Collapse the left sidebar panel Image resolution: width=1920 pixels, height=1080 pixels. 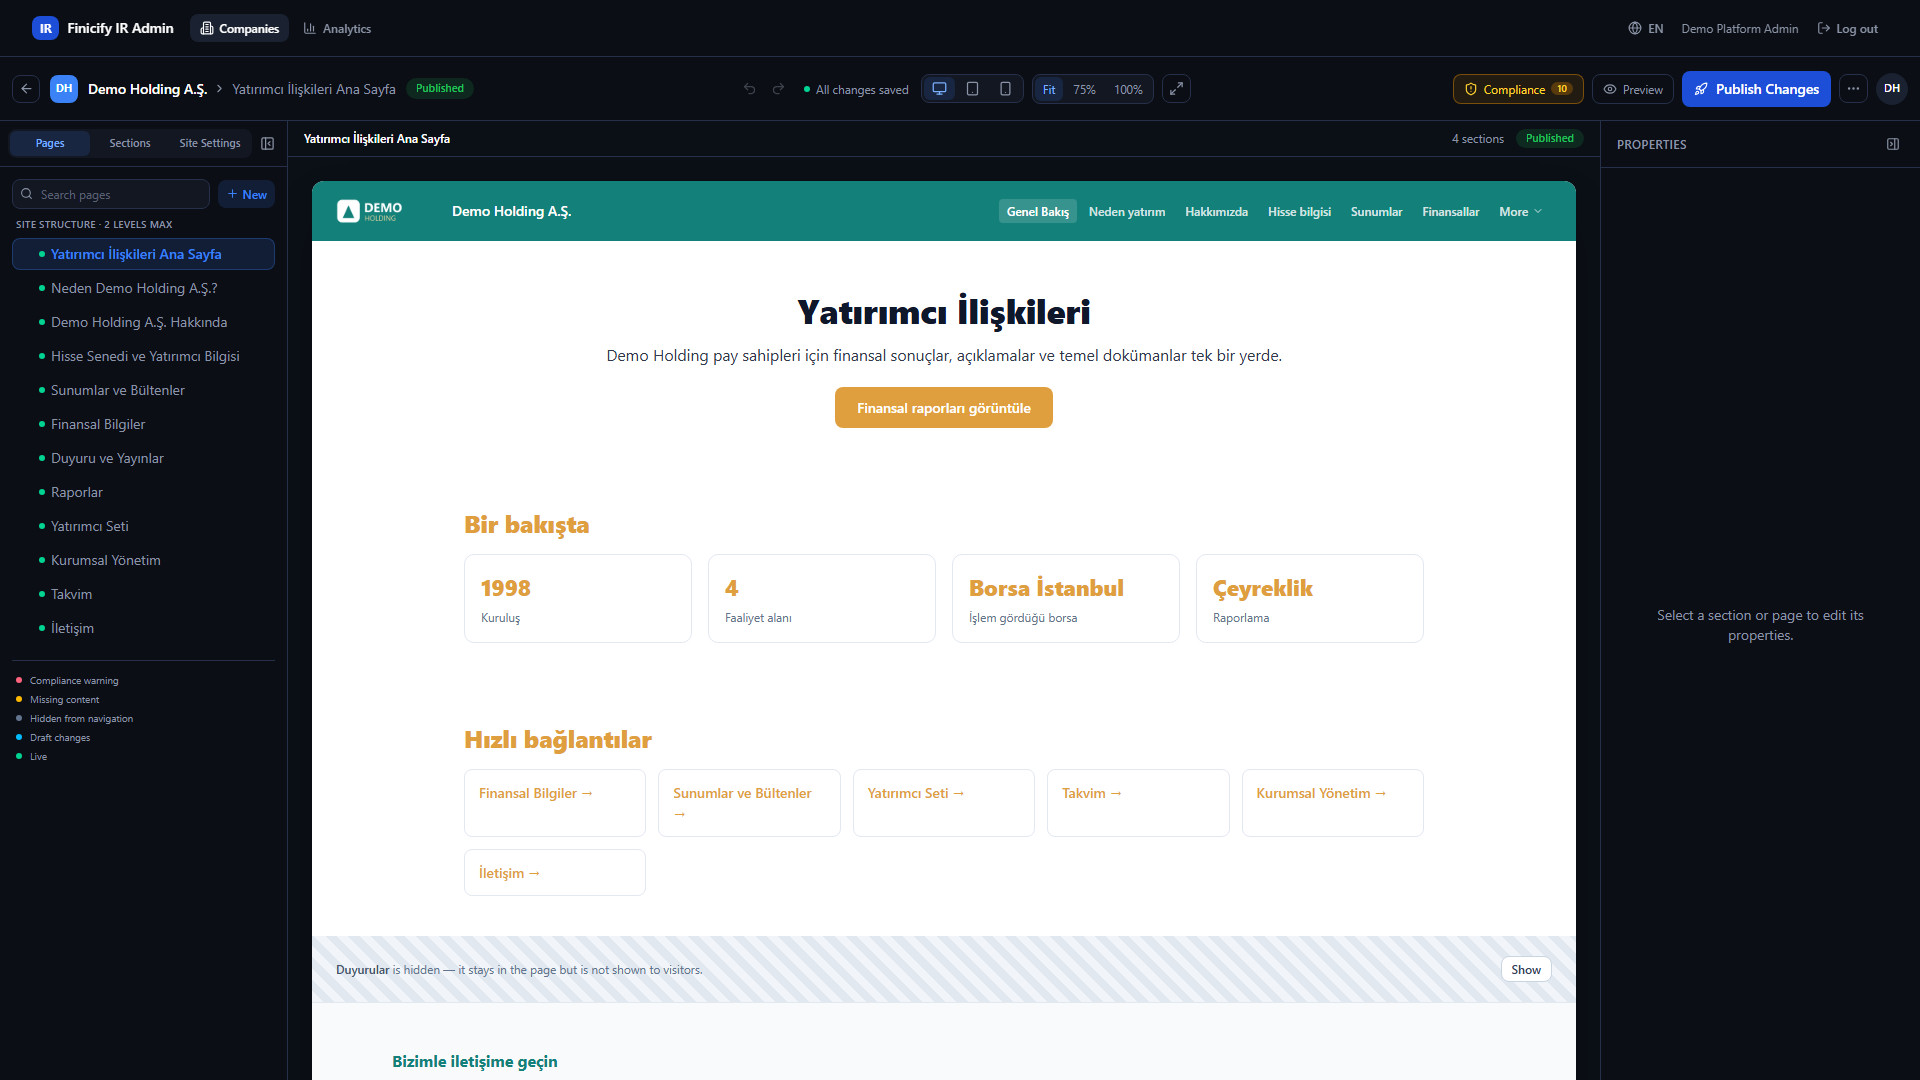pyautogui.click(x=267, y=144)
